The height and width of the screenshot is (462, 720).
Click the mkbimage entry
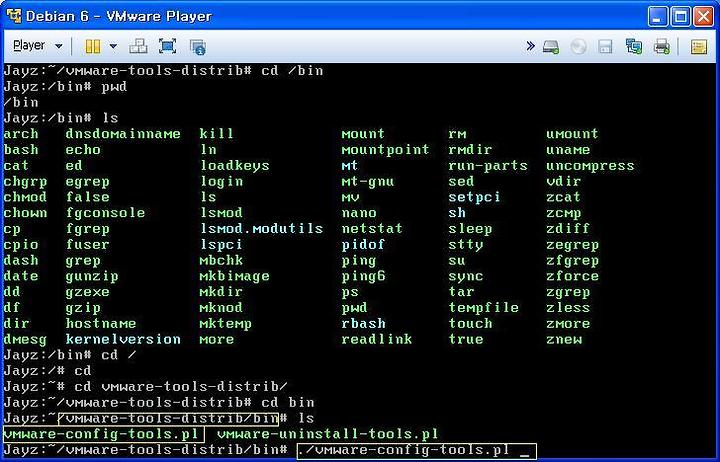[235, 276]
